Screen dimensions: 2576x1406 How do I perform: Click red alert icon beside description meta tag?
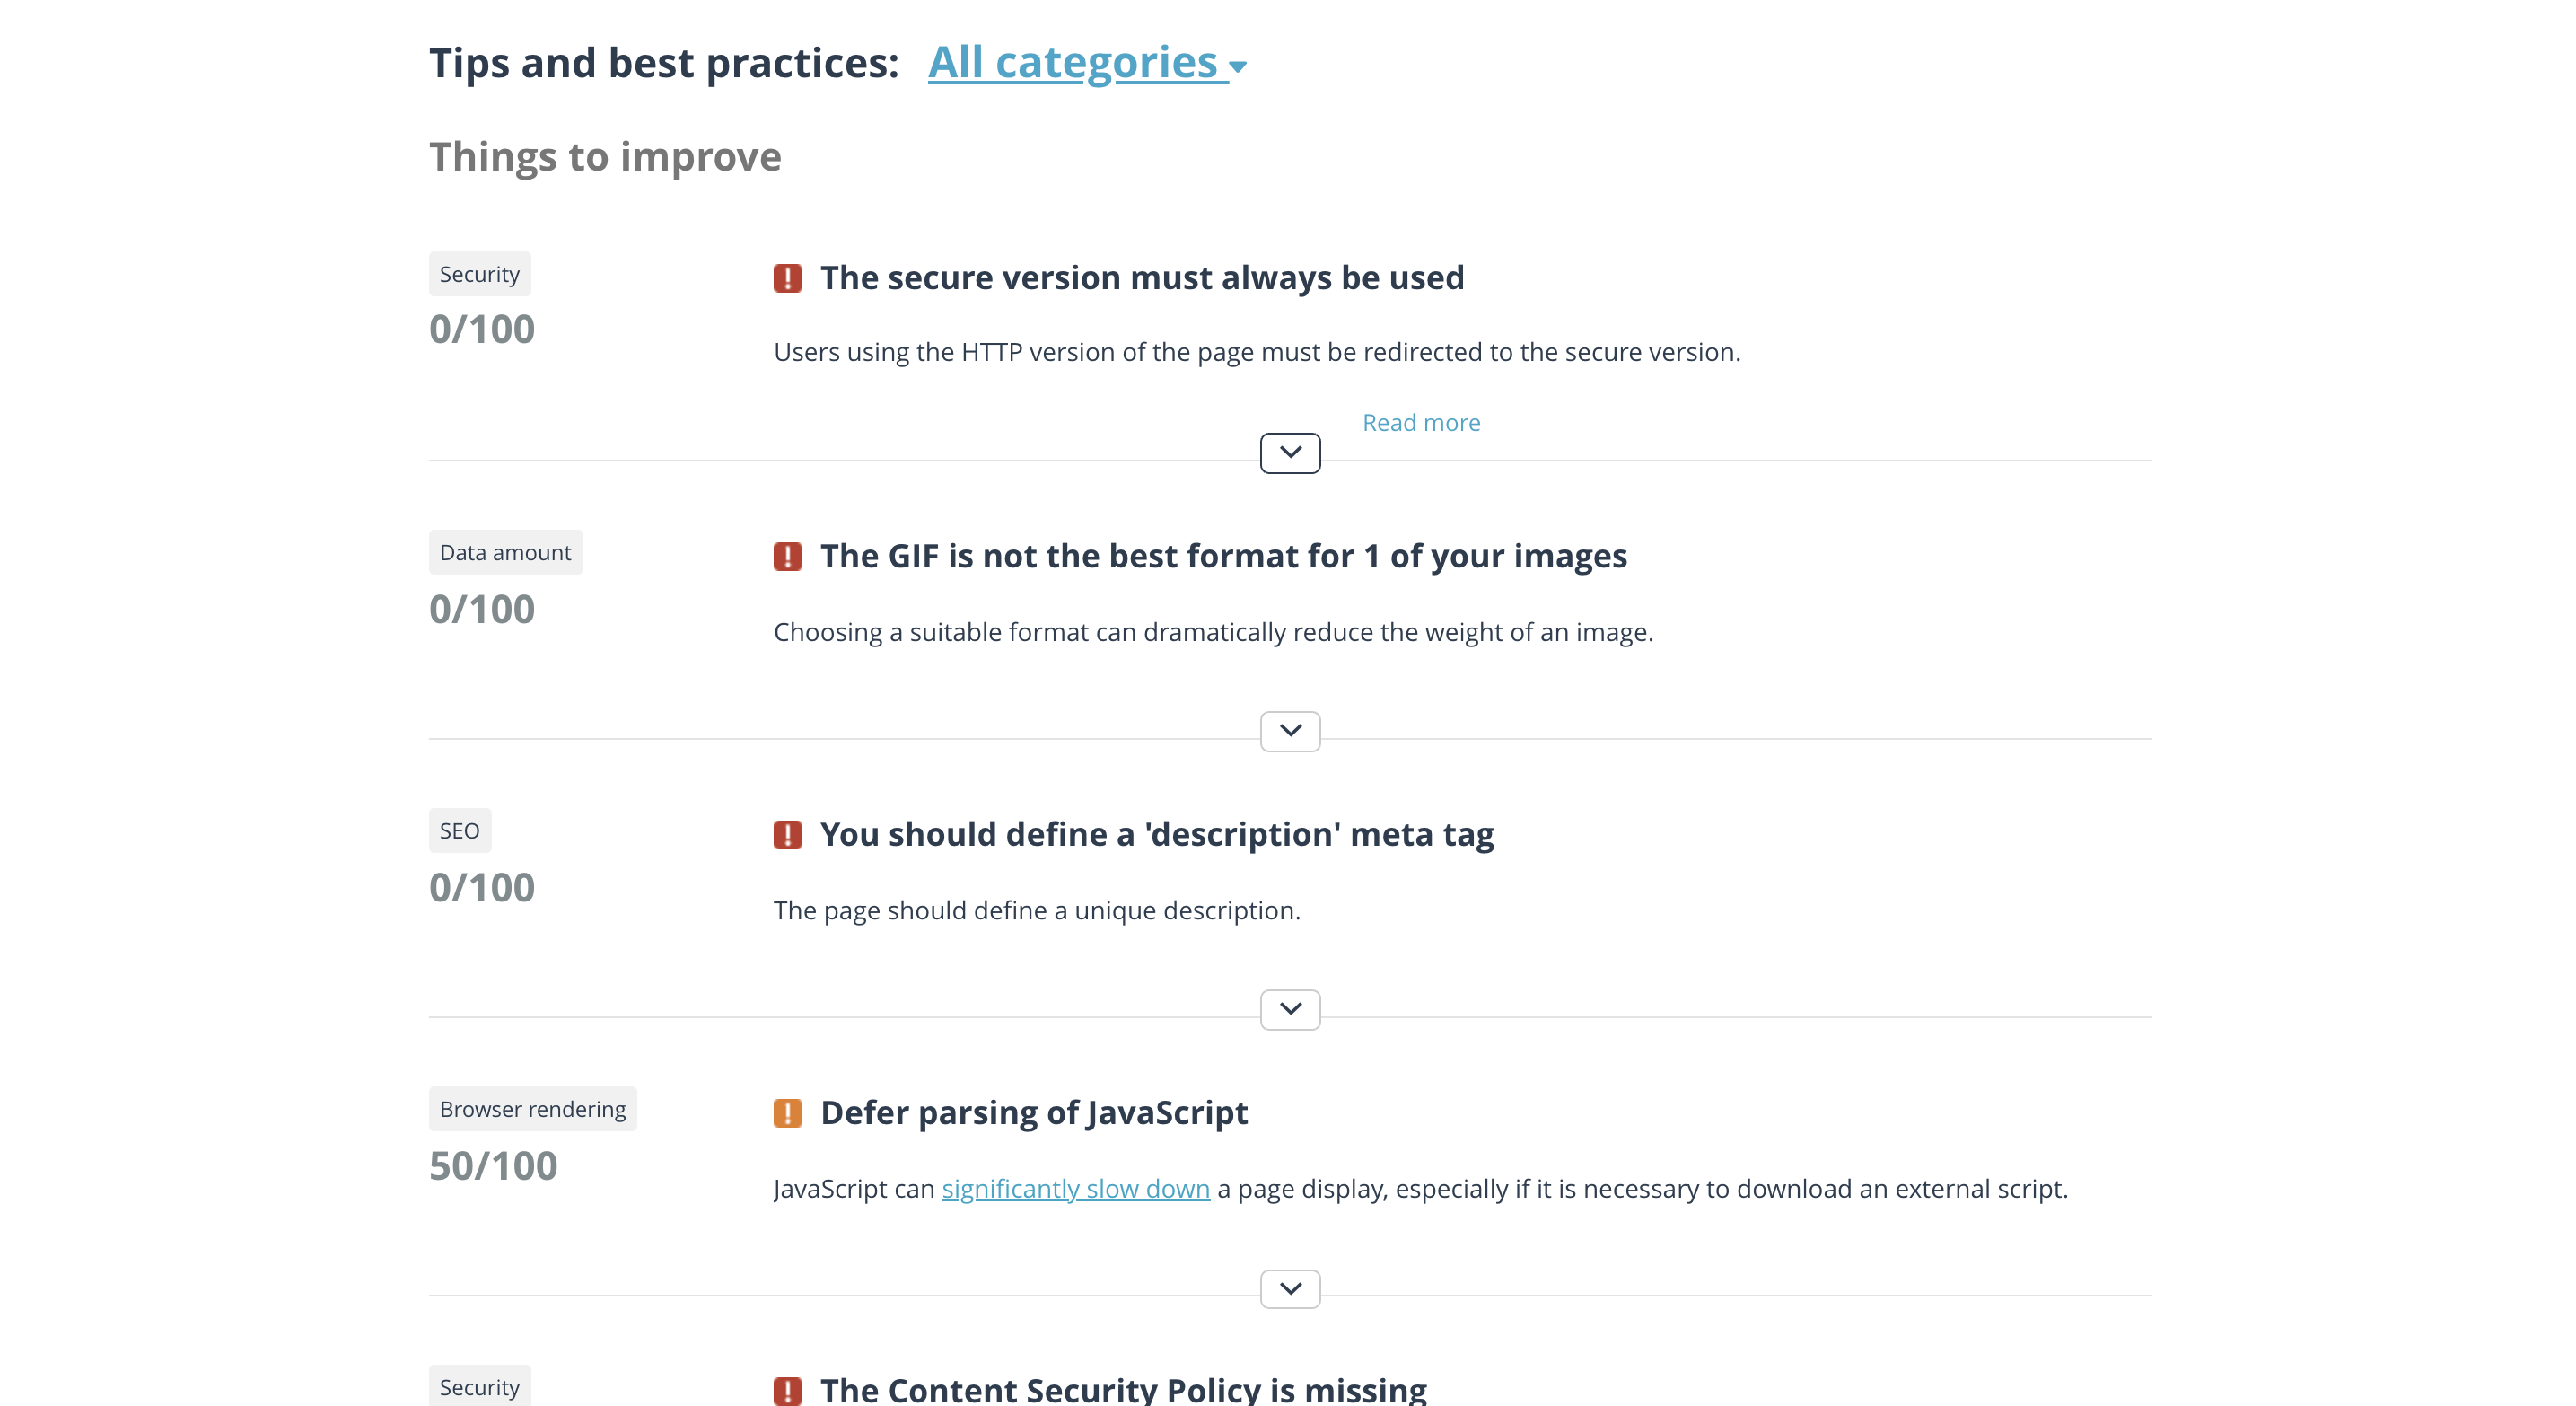[x=787, y=834]
